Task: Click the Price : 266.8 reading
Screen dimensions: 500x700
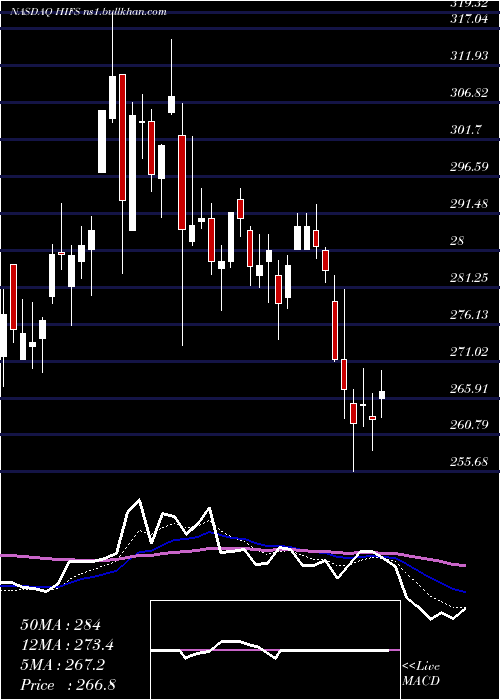Action: point(67,685)
